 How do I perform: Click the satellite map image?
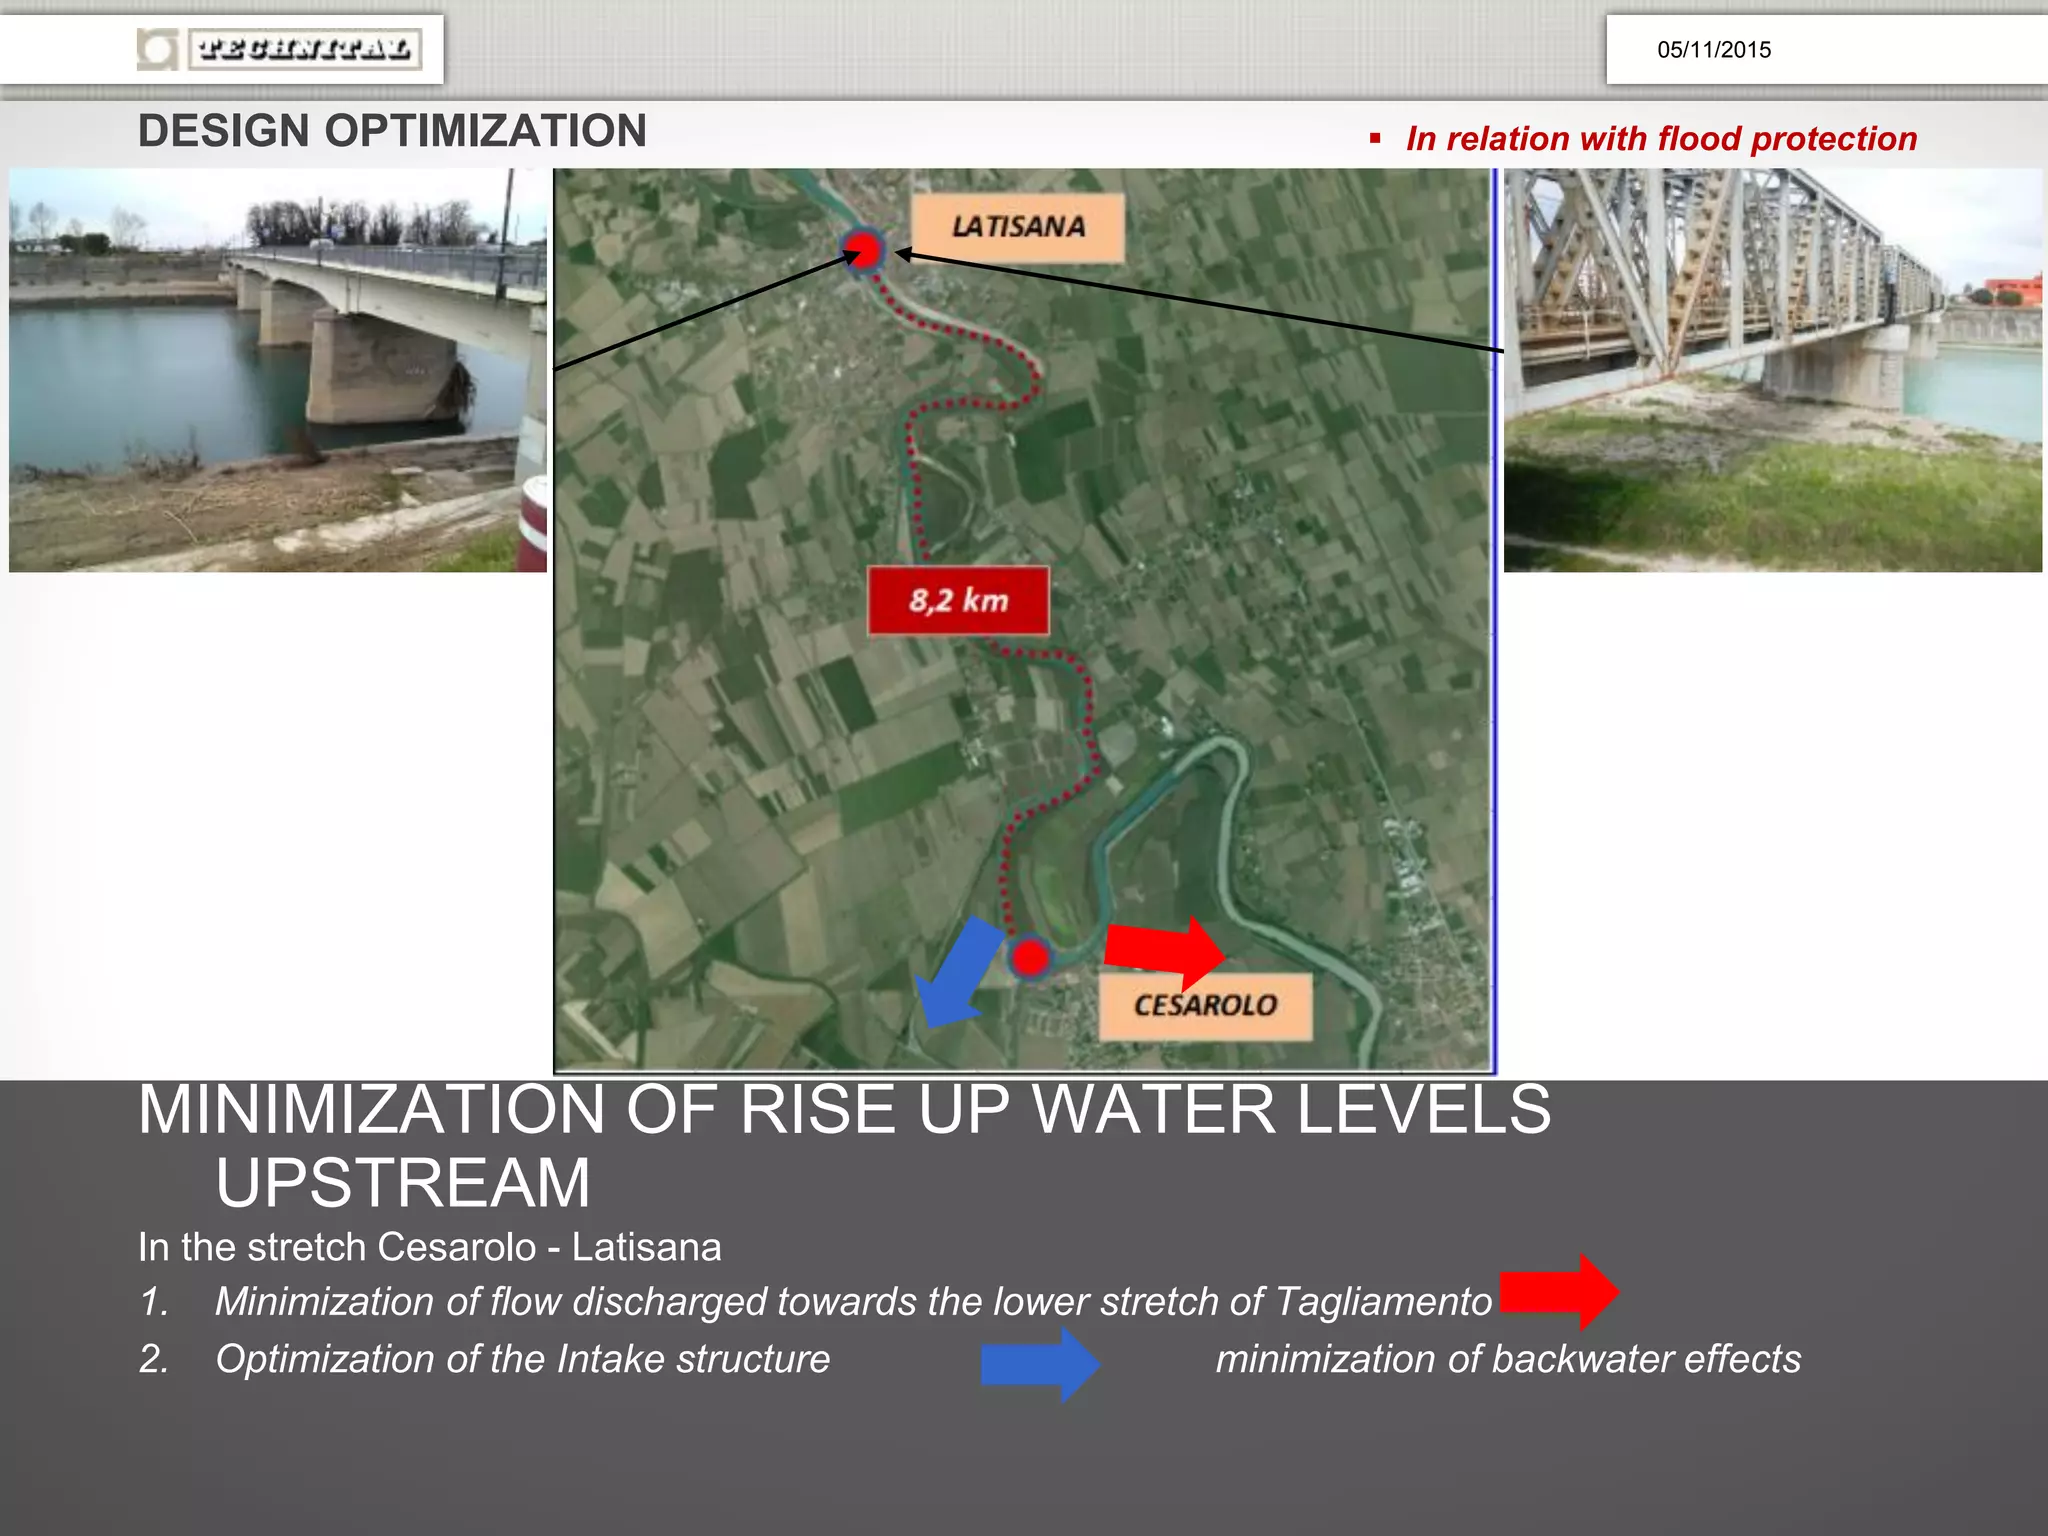(x=1024, y=620)
